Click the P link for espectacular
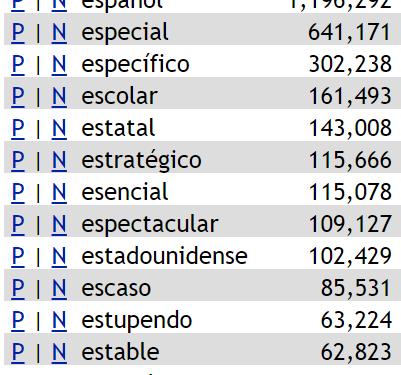The width and height of the screenshot is (401, 375). click(18, 224)
